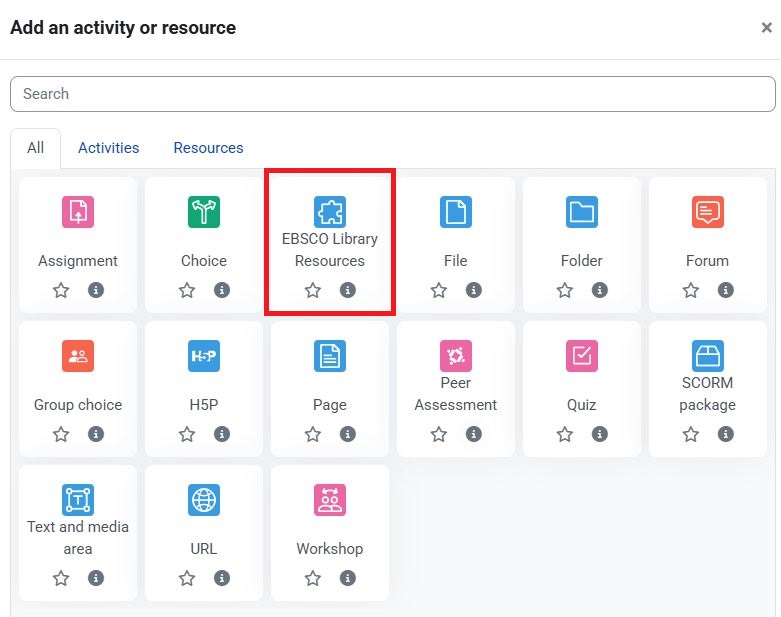Image resolution: width=781 pixels, height=617 pixels.
Task: Click the Peer Assessment label link
Action: pos(455,394)
